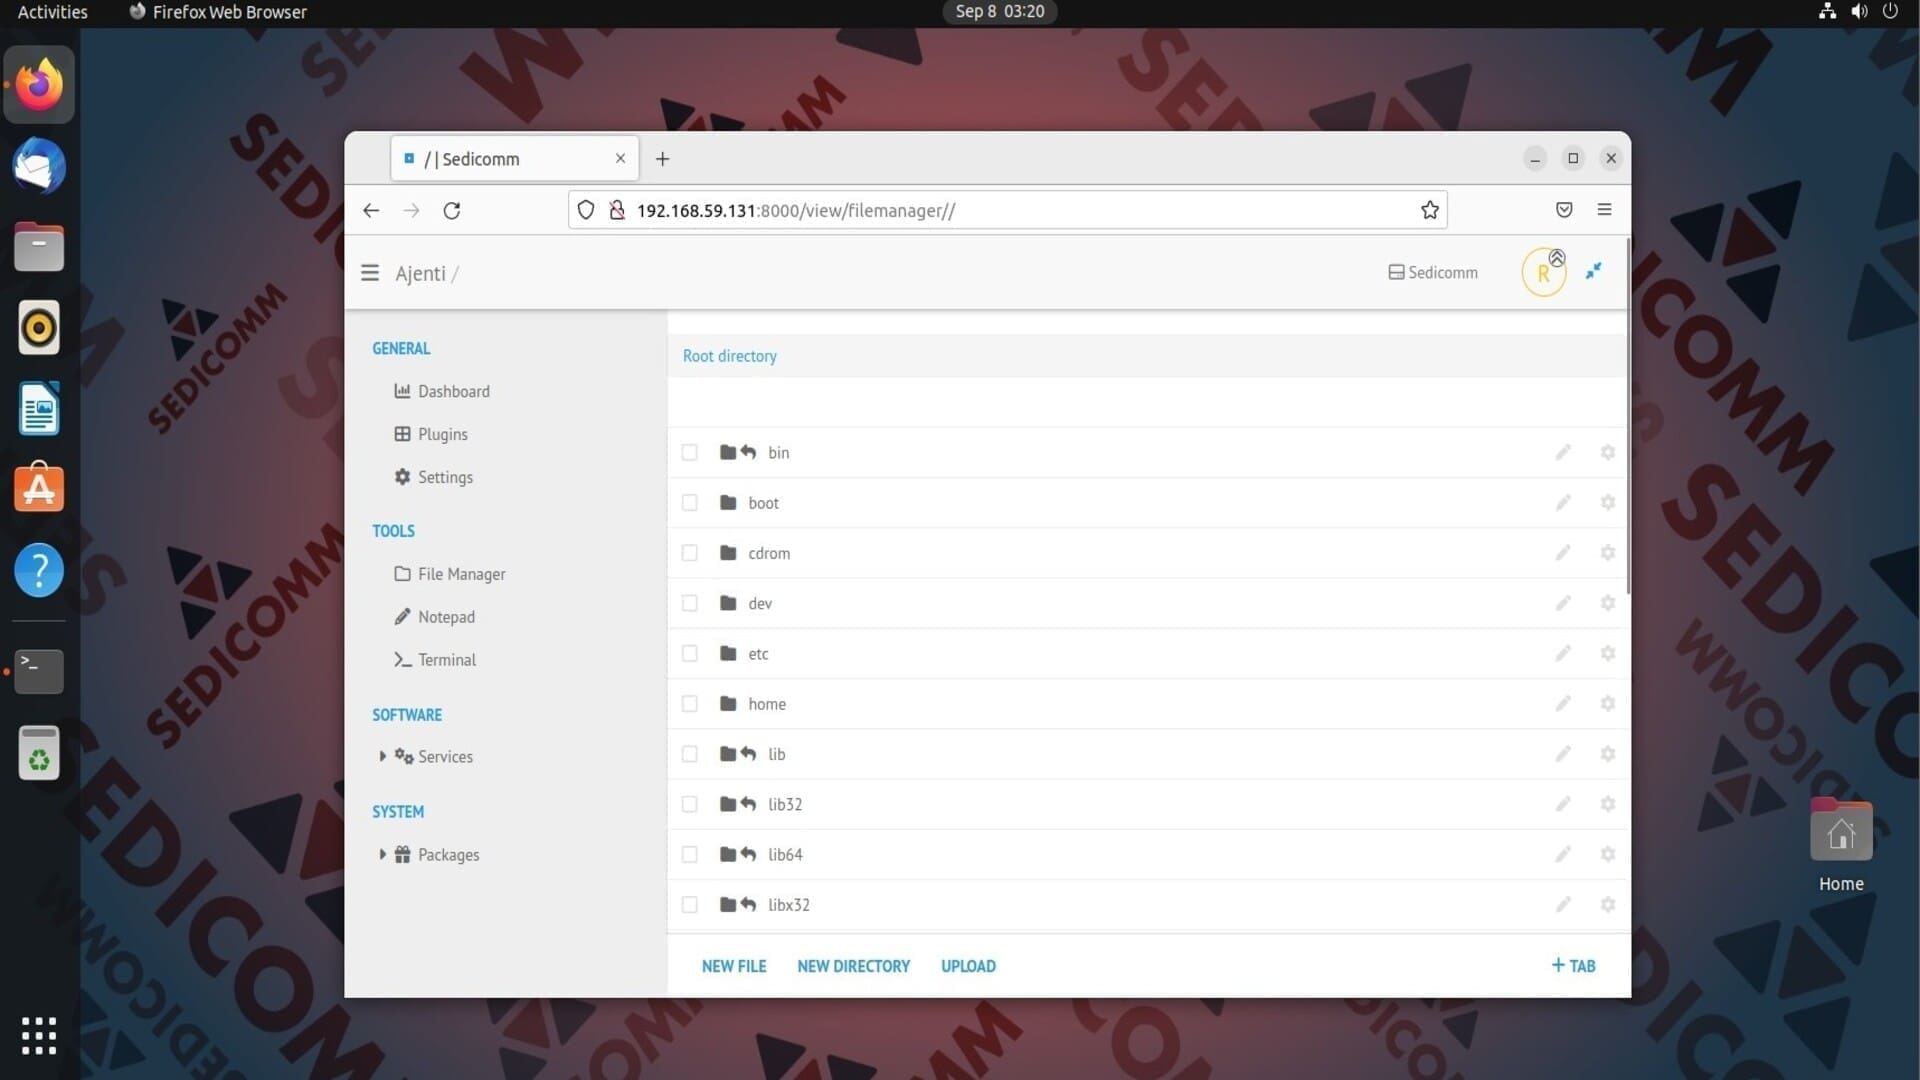This screenshot has width=1920, height=1080.
Task: Tick the checkbox next to cdrom
Action: [x=690, y=553]
